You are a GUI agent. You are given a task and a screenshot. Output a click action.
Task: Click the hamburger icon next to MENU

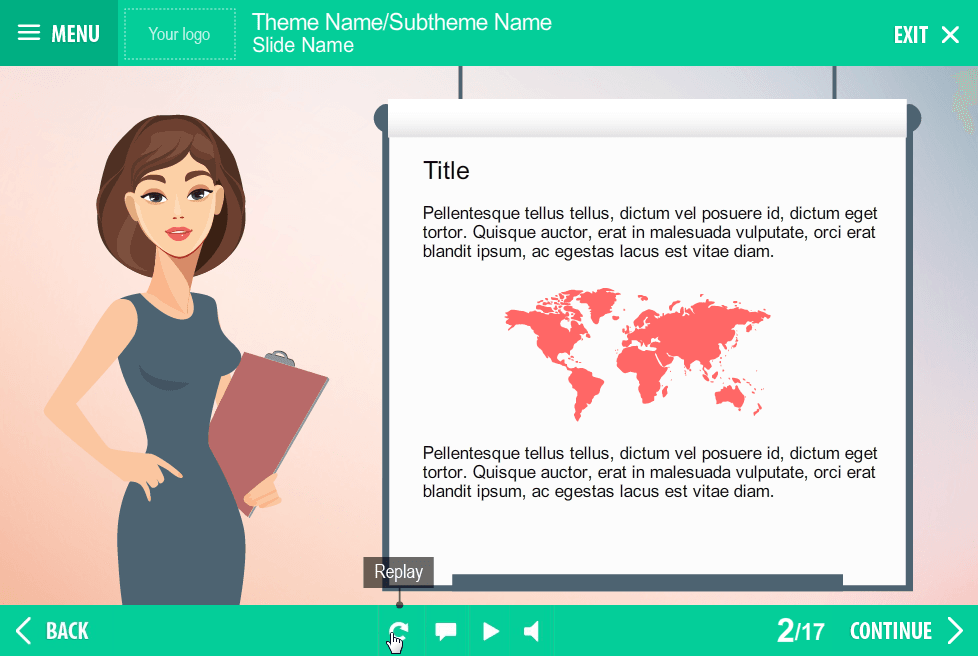click(x=29, y=32)
